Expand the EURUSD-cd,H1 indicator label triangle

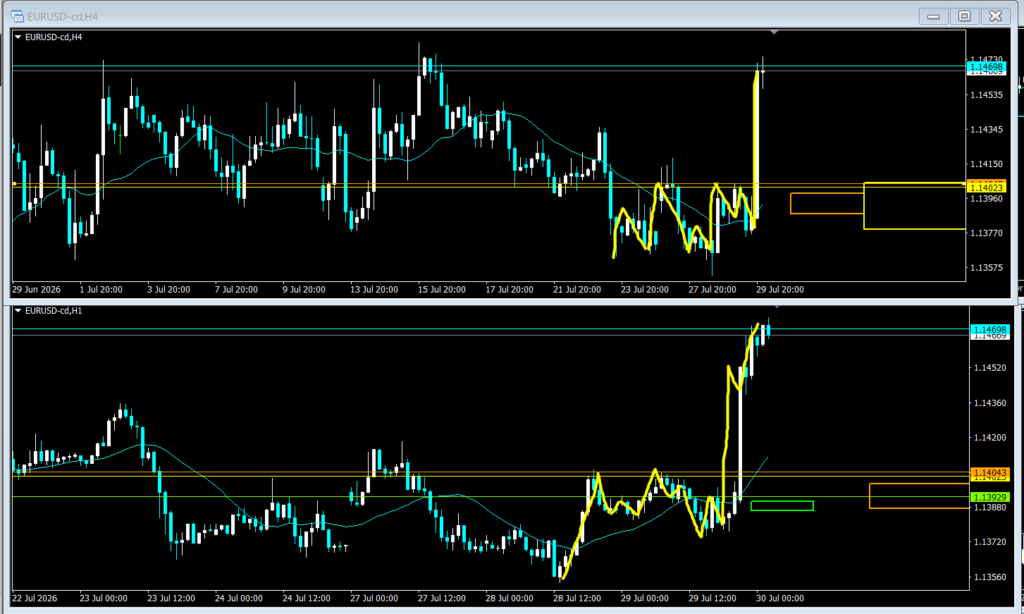point(18,311)
